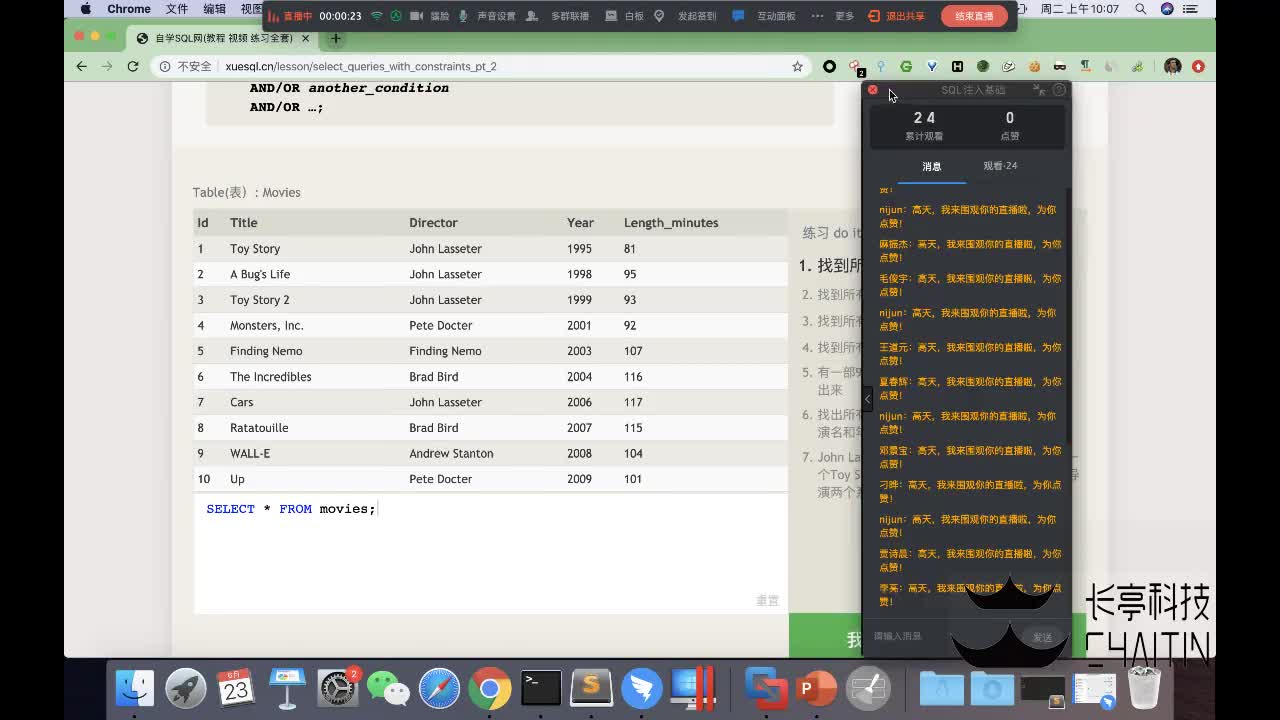Open the 互动面板 interaction panel
The width and height of the screenshot is (1280, 720).
pyautogui.click(x=765, y=16)
